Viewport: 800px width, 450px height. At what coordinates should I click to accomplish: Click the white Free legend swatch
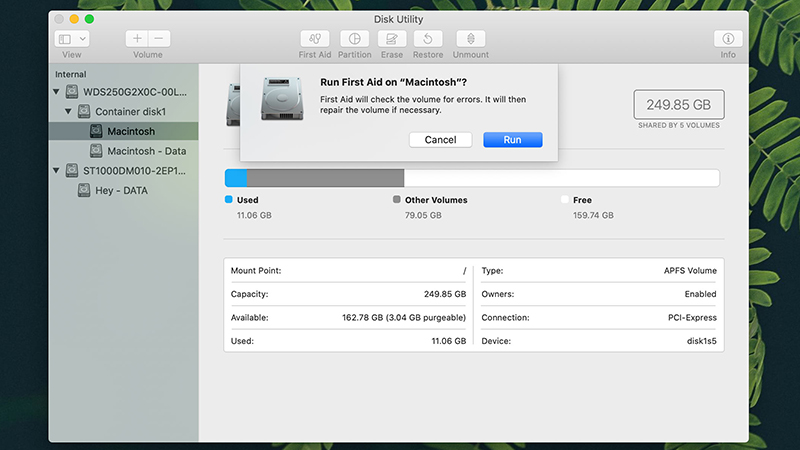point(564,199)
